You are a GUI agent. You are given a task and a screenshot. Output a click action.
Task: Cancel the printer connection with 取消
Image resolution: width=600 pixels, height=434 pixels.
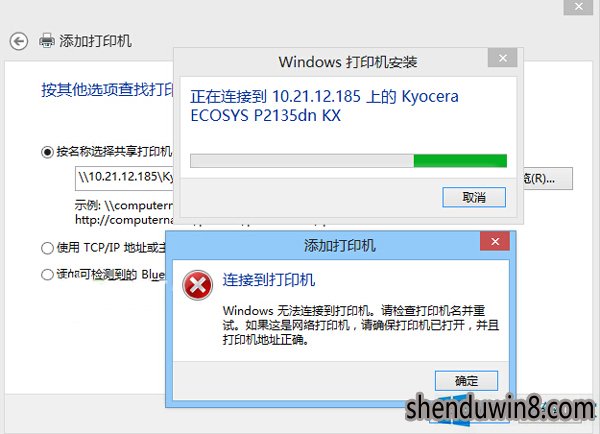[x=474, y=197]
